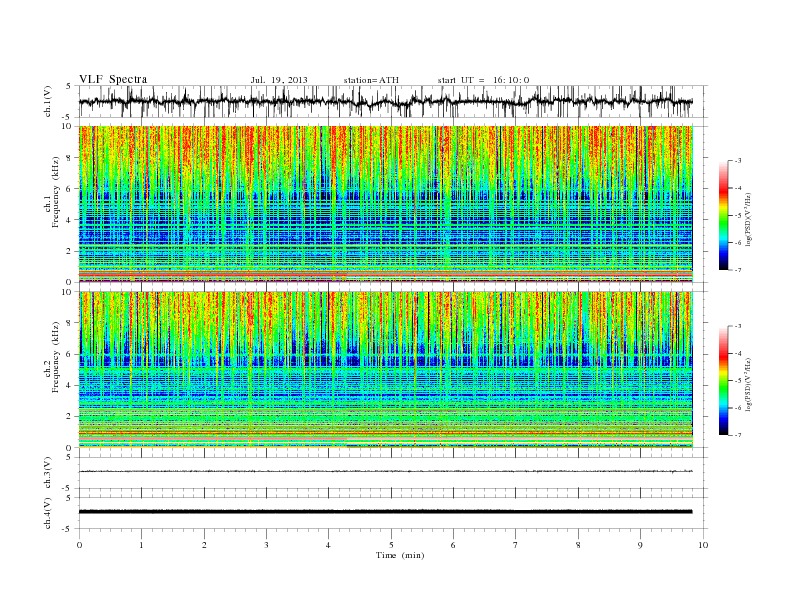
Task: Click the time axis tick label "3"
Action: [x=266, y=545]
